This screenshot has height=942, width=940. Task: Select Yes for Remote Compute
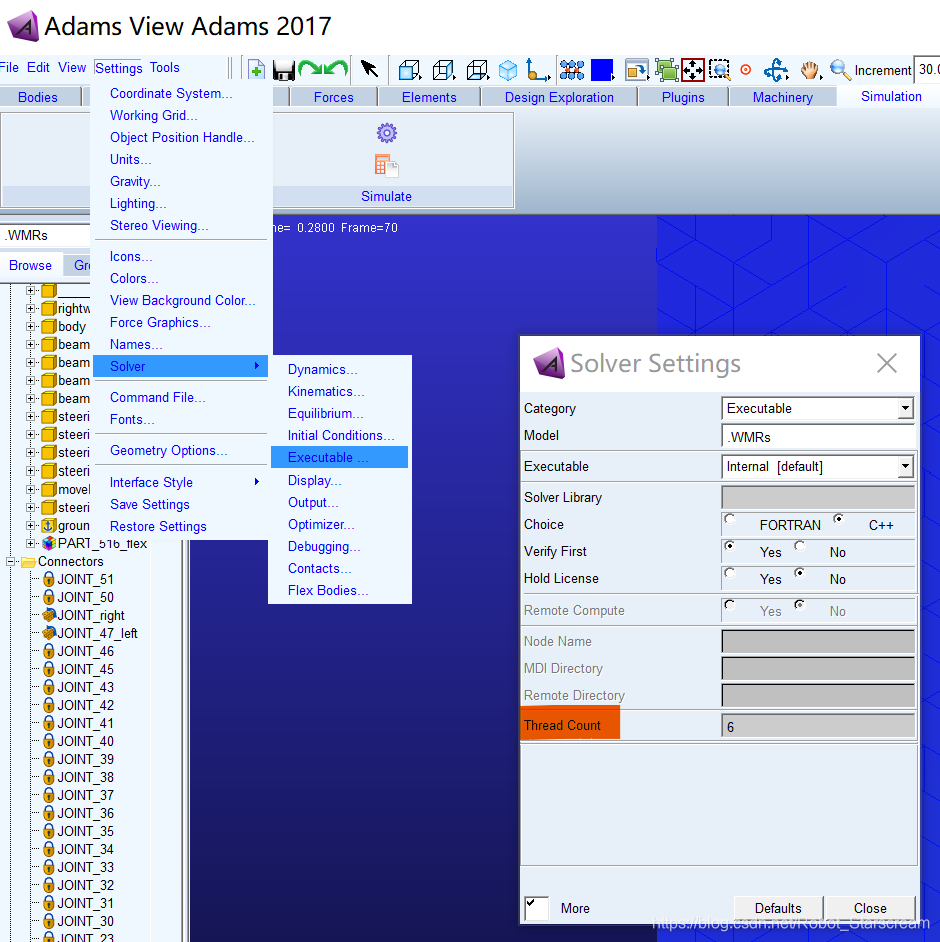click(x=730, y=604)
